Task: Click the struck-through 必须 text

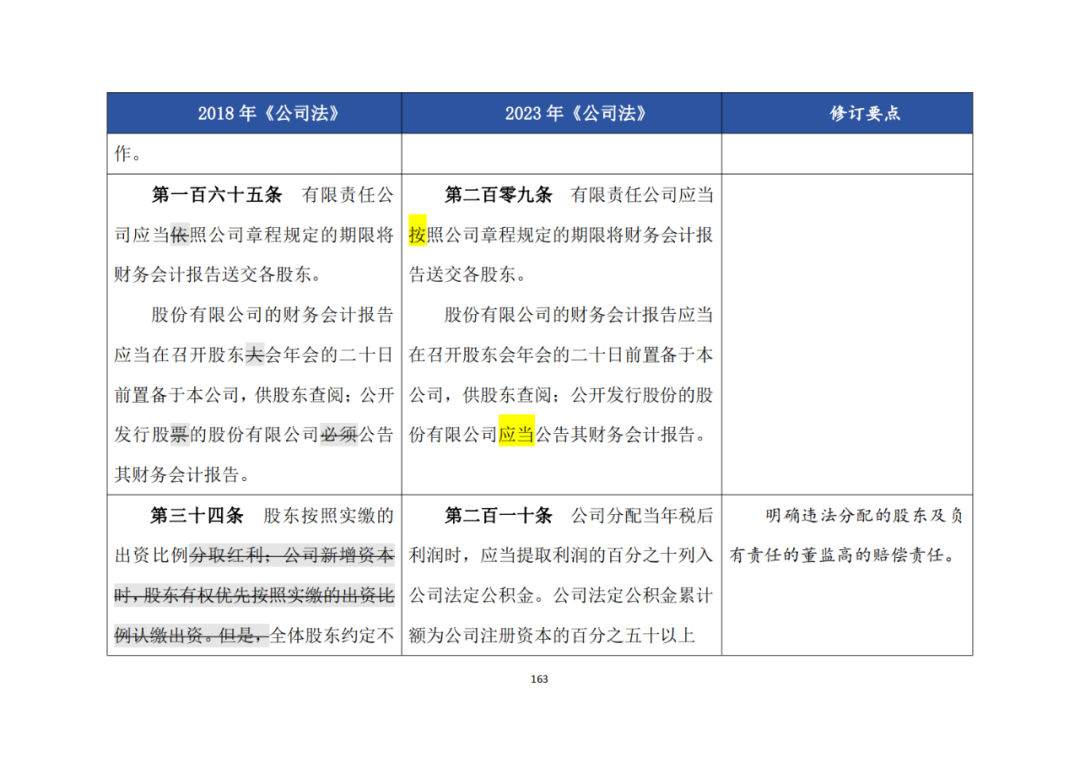Action: (x=339, y=435)
